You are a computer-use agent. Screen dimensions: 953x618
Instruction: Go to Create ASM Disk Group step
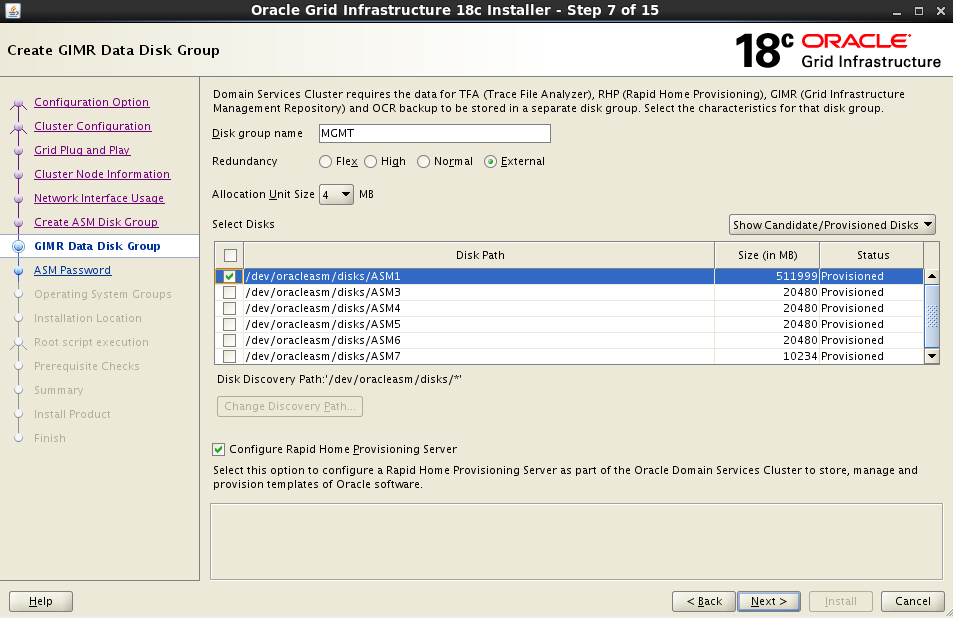click(x=96, y=222)
